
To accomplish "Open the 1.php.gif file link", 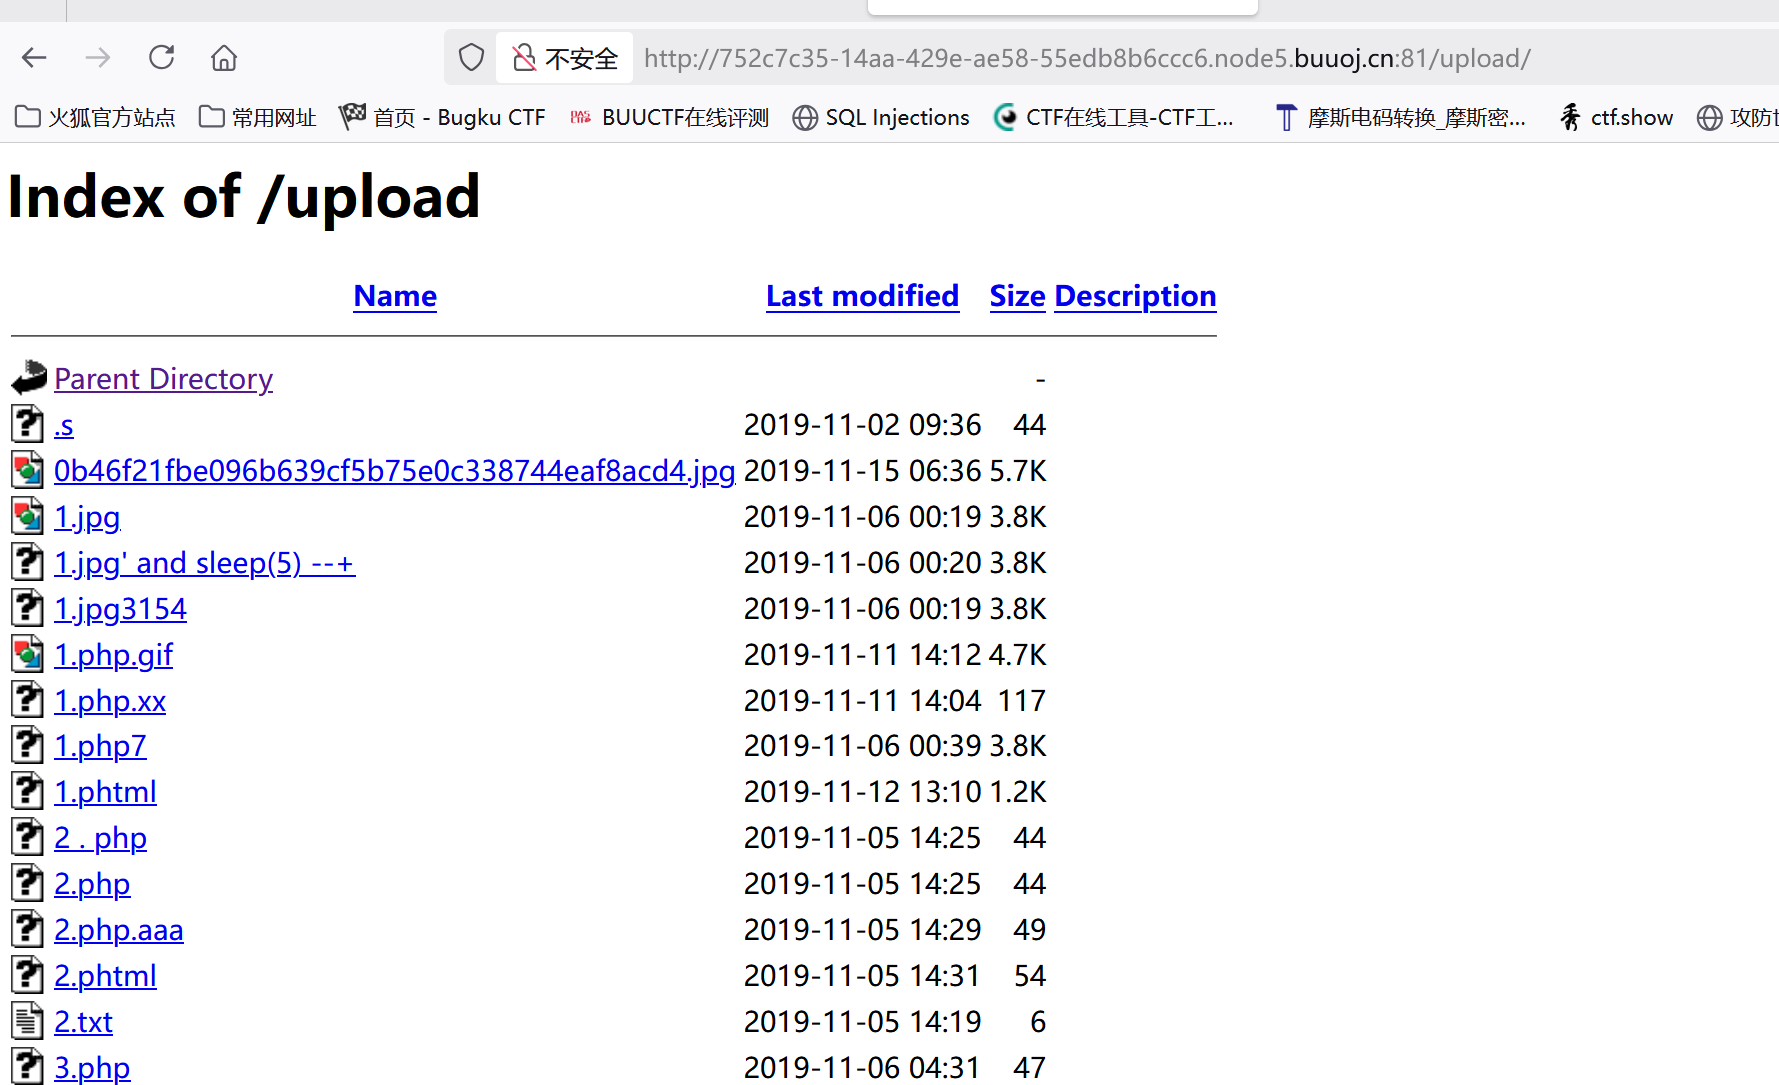I will point(113,655).
